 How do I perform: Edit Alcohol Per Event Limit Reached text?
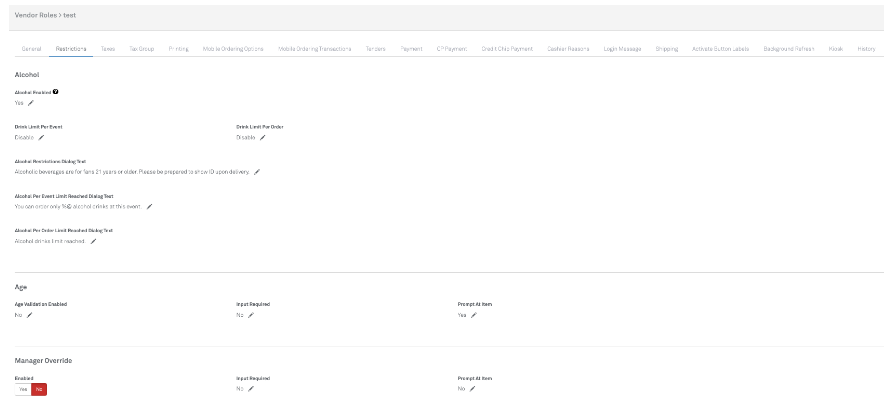pyautogui.click(x=149, y=207)
